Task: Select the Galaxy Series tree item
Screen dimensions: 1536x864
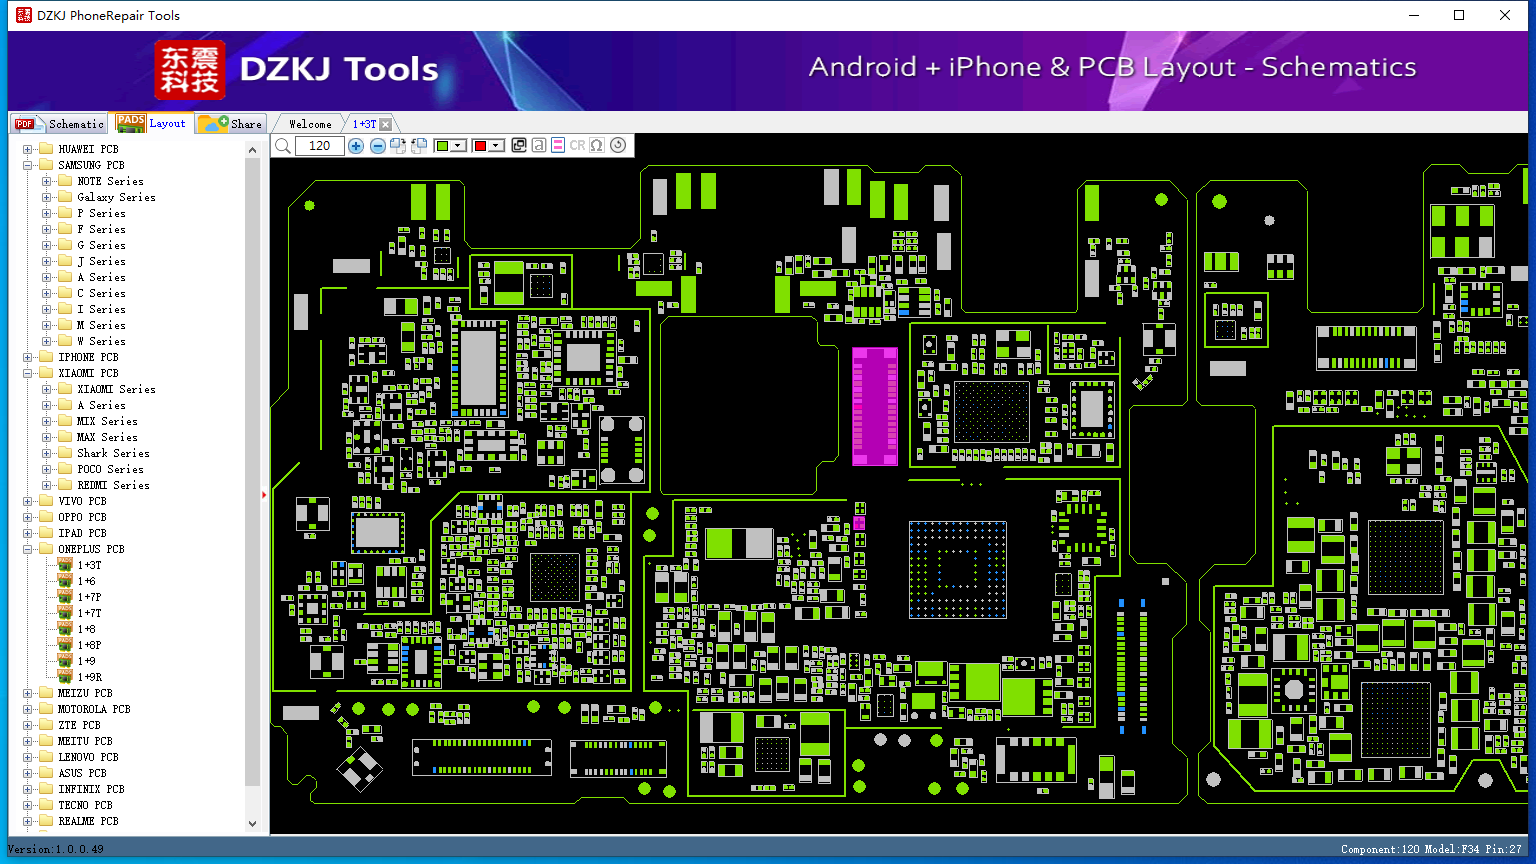Action: 116,197
